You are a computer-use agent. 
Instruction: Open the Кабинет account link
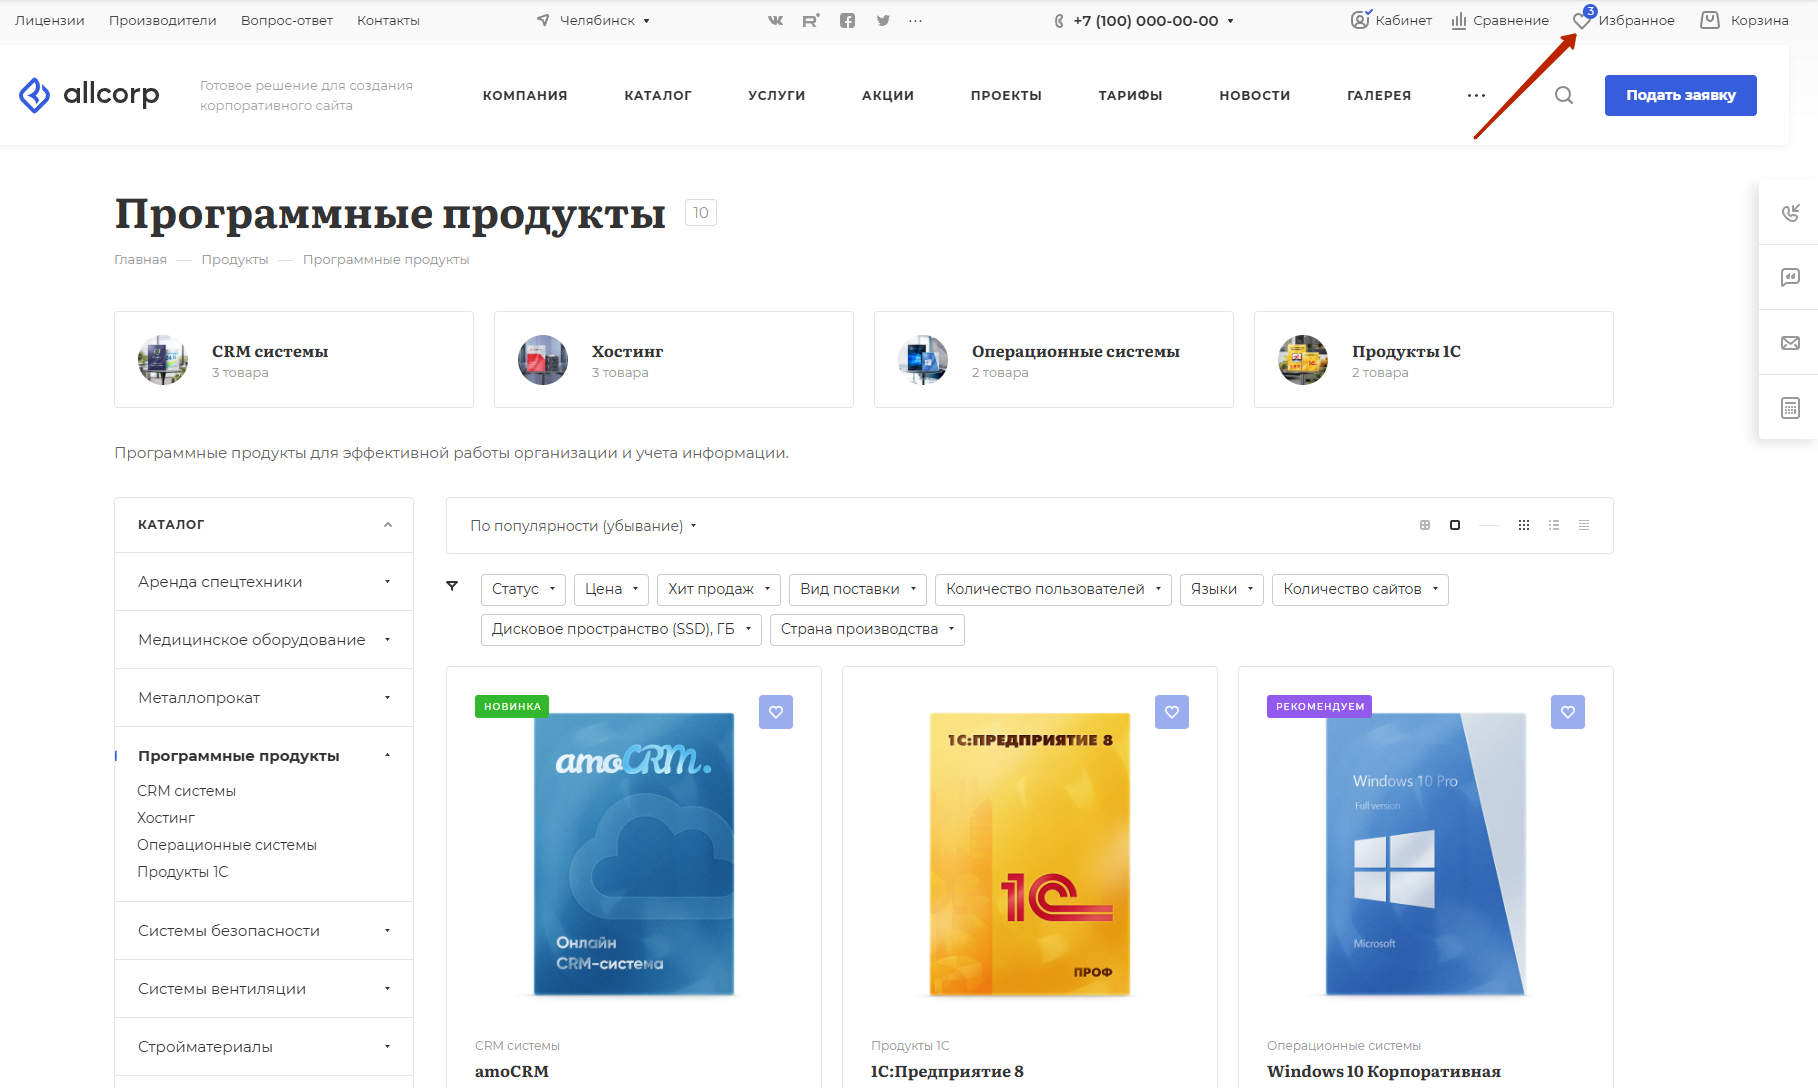[x=1391, y=20]
